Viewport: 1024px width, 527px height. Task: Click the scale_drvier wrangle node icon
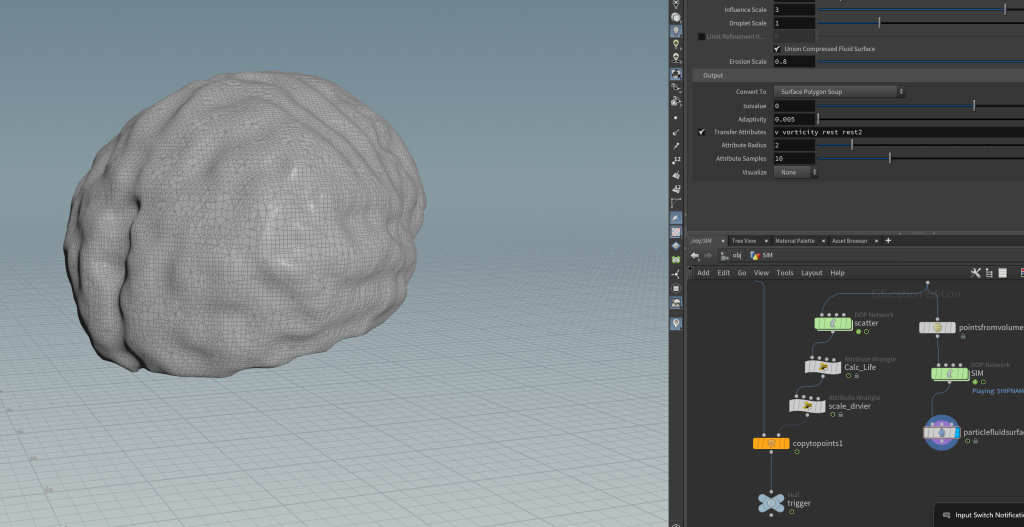click(x=807, y=406)
